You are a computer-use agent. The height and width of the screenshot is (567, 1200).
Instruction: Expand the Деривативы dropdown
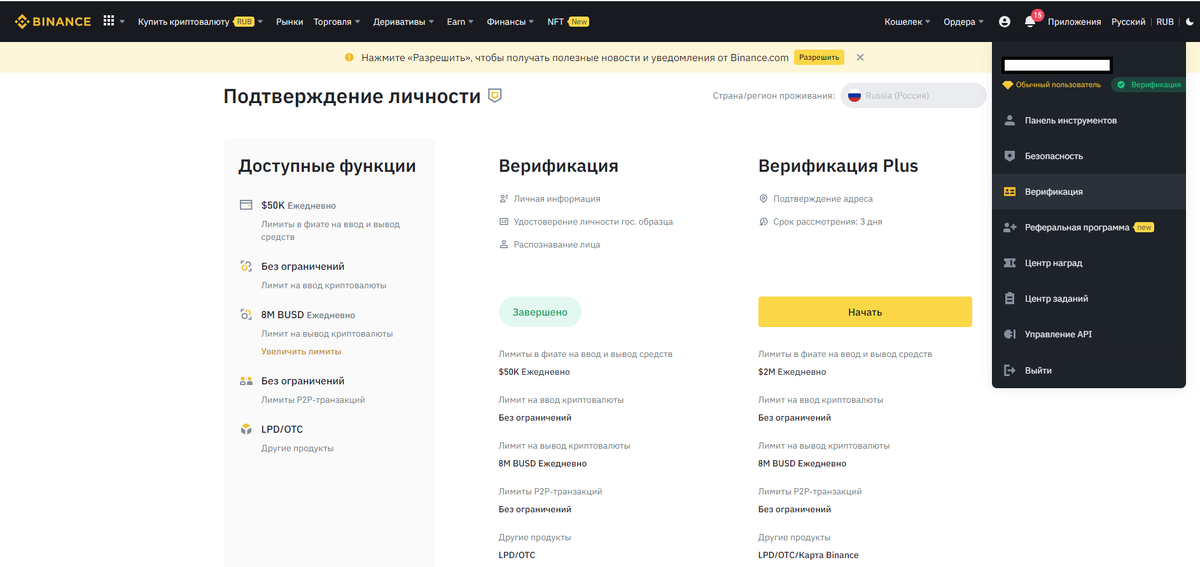tap(403, 21)
